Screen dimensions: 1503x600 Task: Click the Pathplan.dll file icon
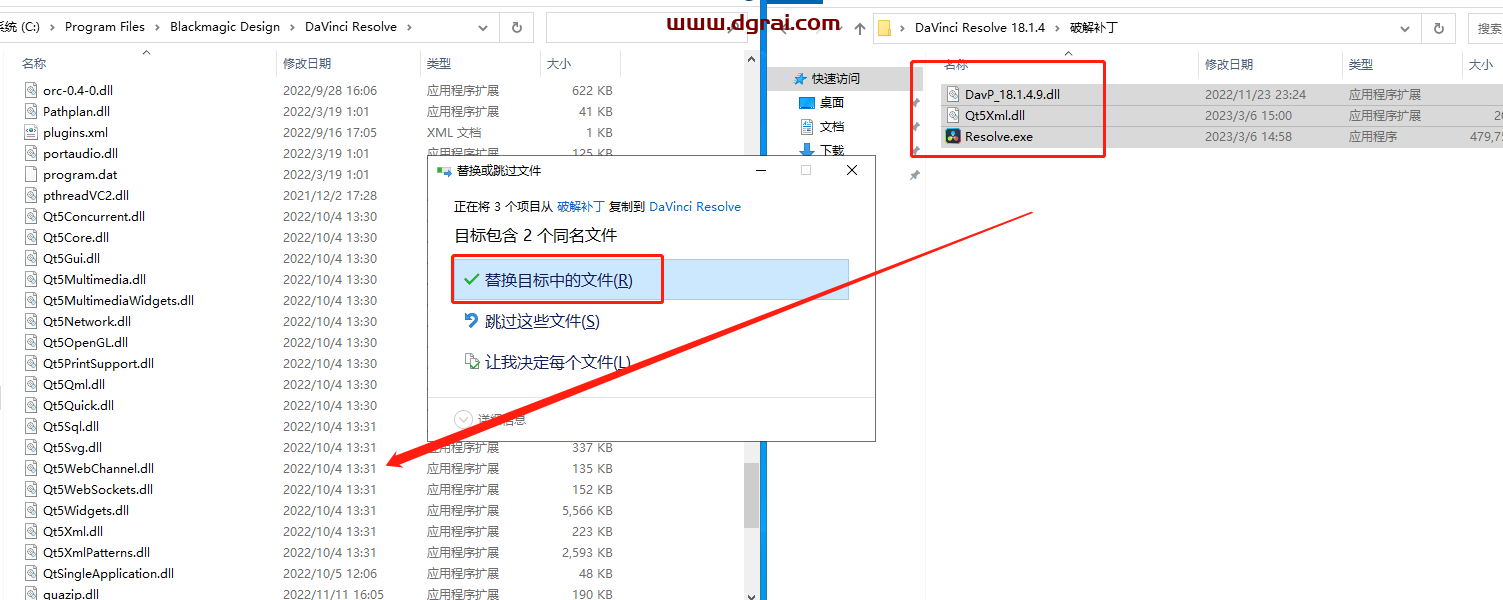pyautogui.click(x=31, y=111)
